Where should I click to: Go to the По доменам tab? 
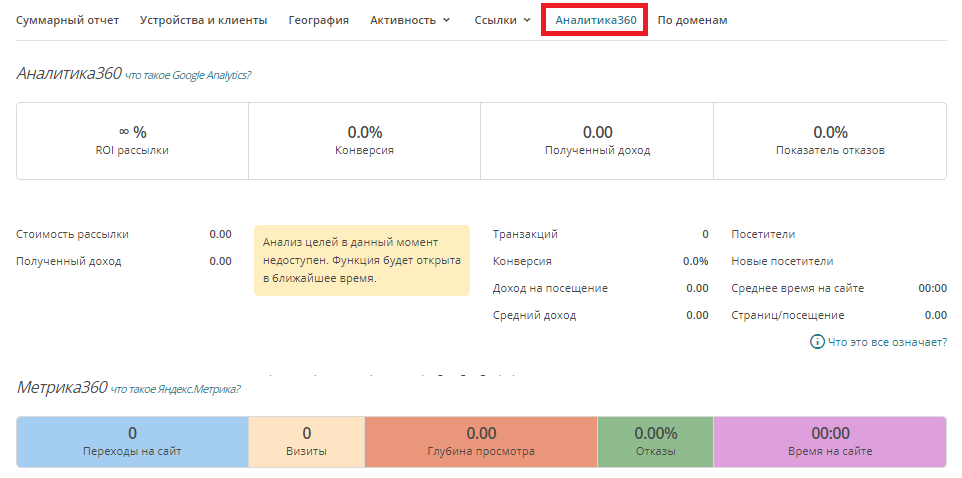[x=692, y=20]
